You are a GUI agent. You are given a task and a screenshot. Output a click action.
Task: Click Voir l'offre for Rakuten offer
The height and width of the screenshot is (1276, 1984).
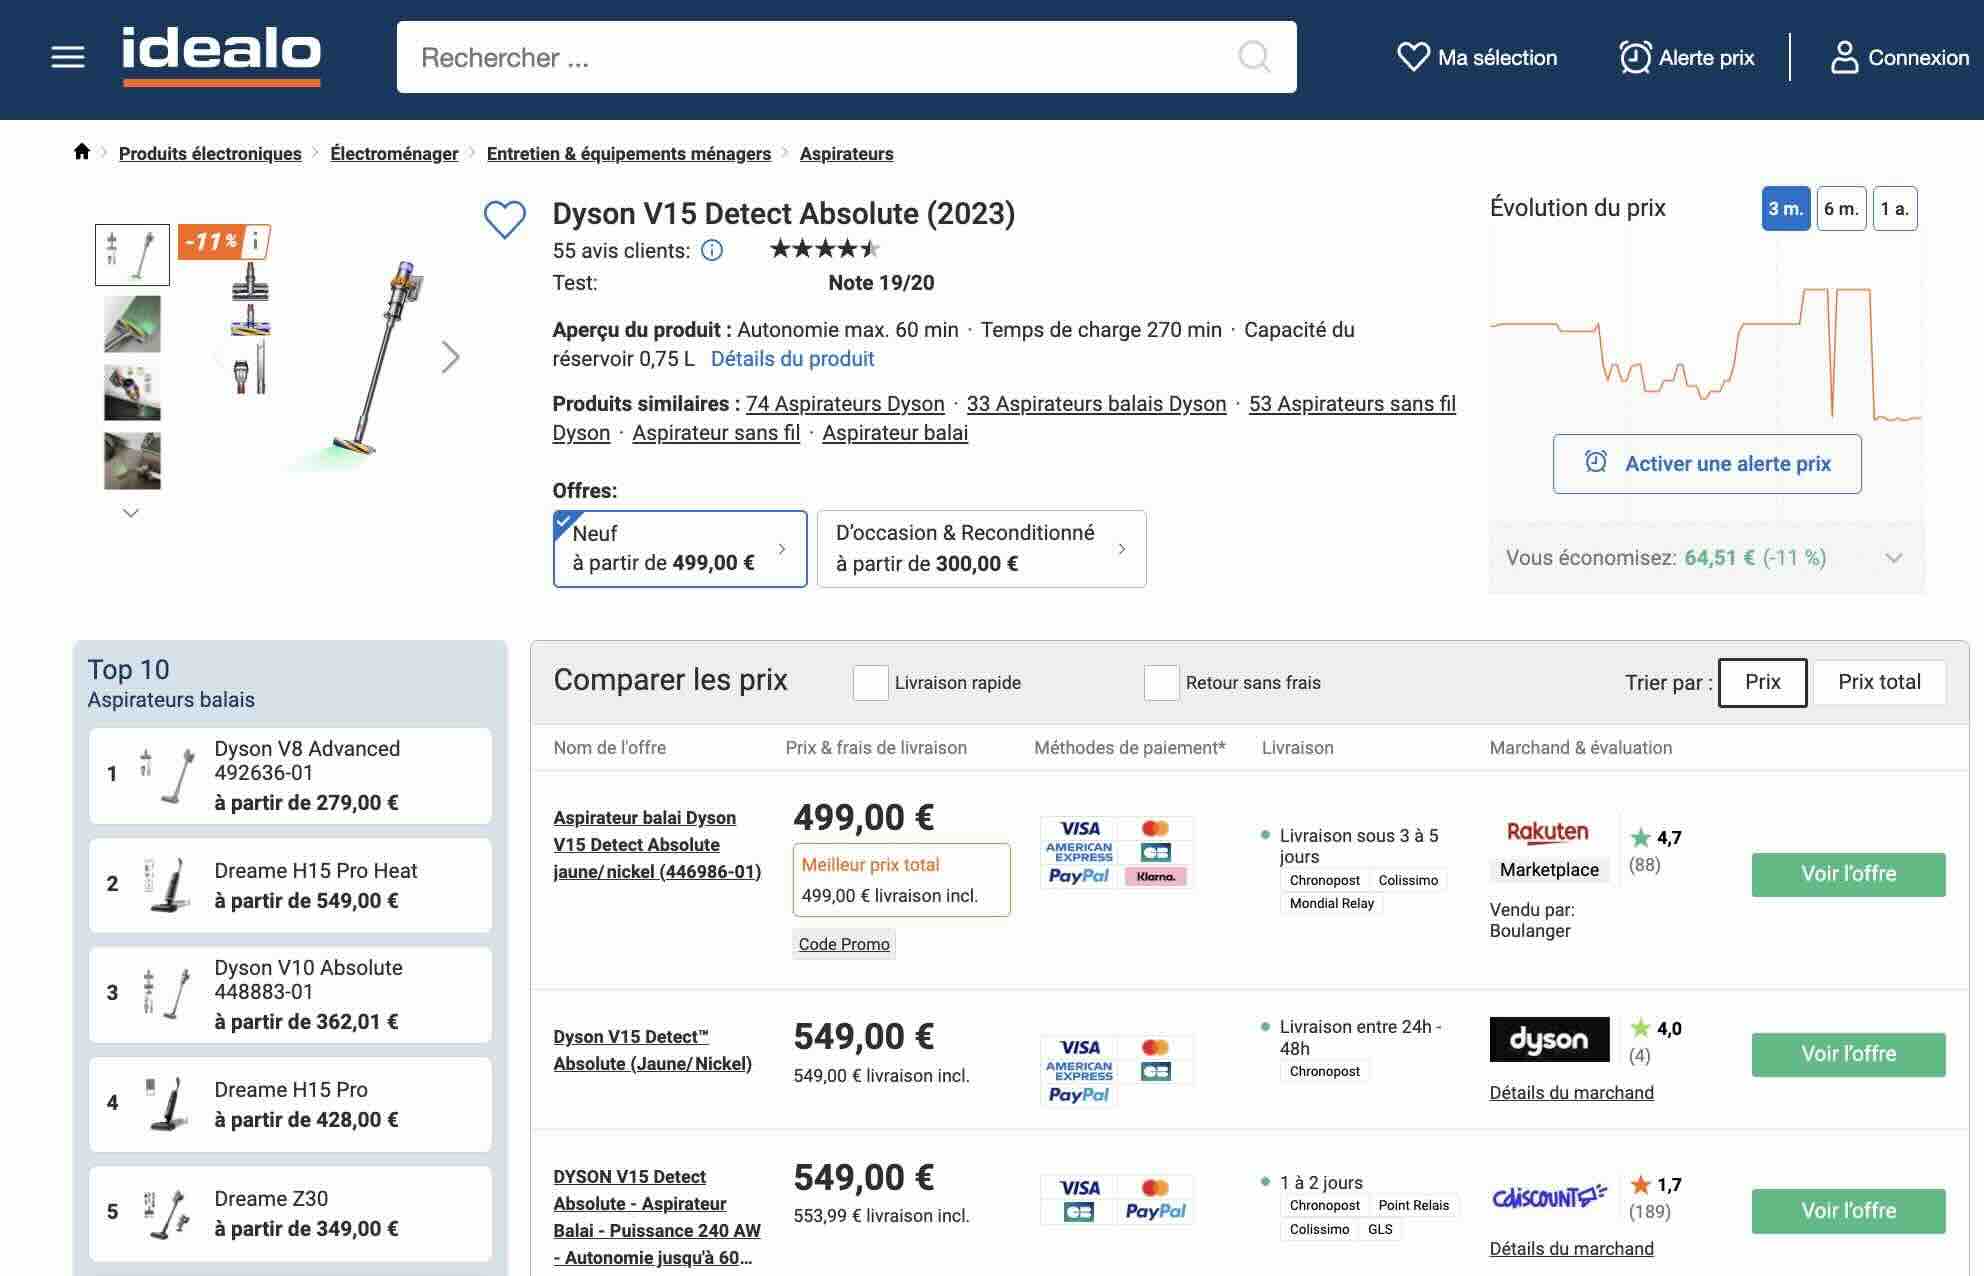pos(1848,874)
